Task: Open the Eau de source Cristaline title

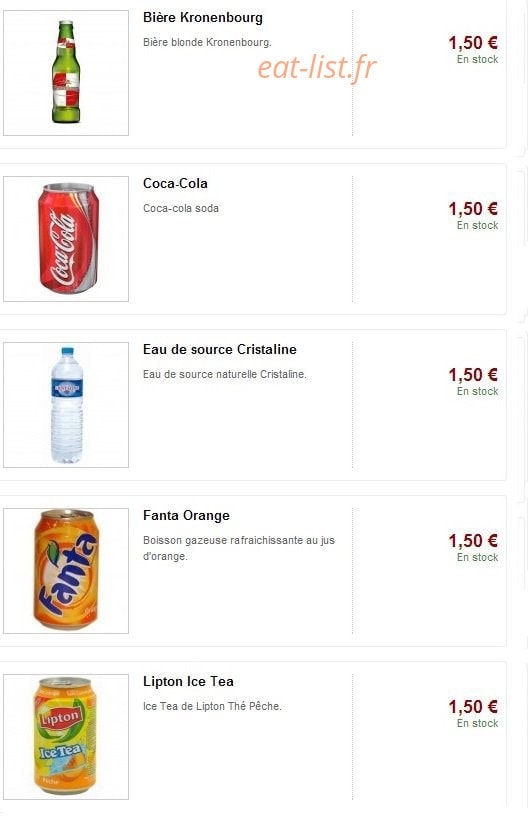Action: point(220,350)
